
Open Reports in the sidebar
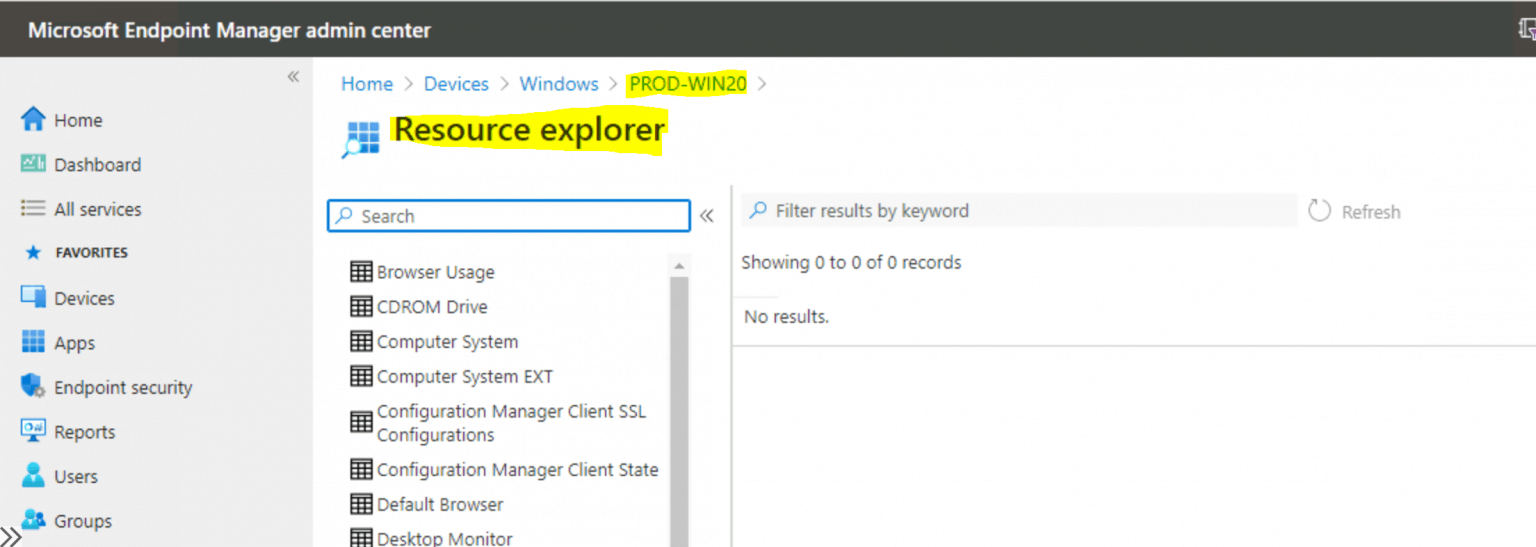(x=84, y=432)
